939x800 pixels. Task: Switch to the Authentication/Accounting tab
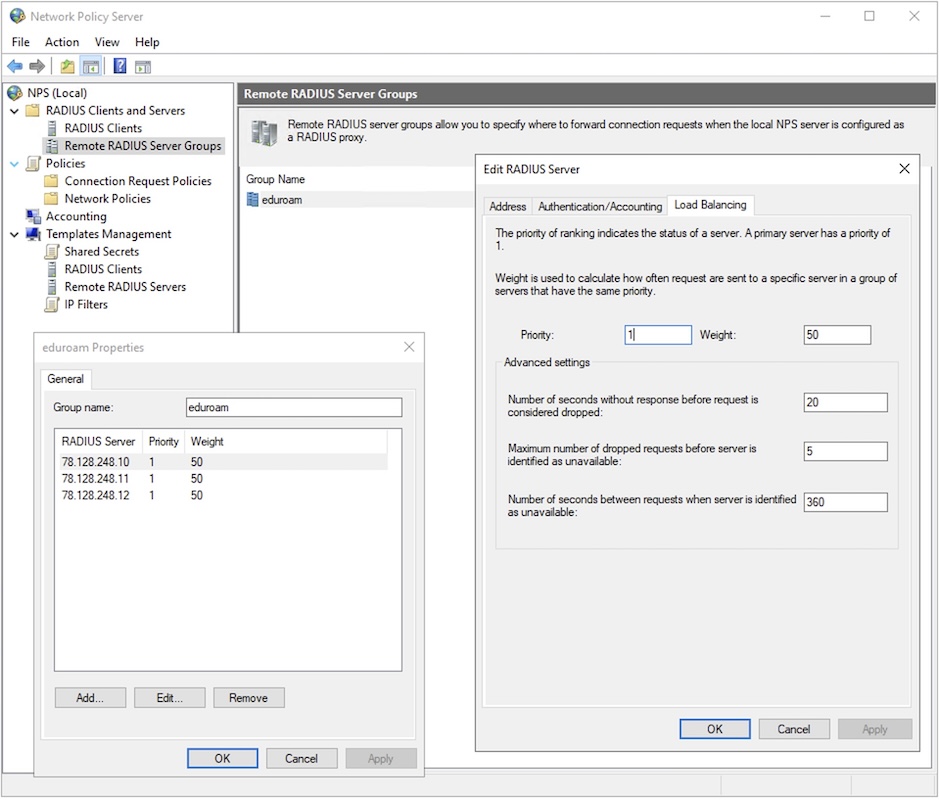click(x=599, y=207)
